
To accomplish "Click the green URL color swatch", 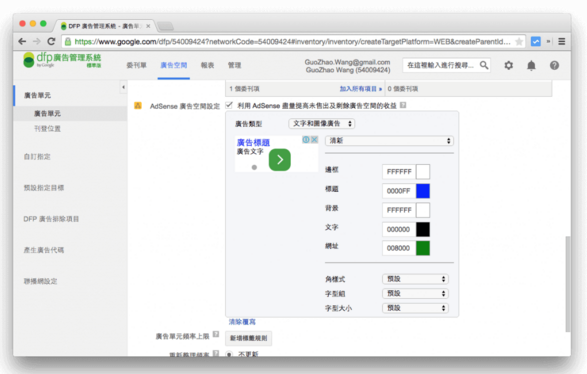I will (423, 248).
